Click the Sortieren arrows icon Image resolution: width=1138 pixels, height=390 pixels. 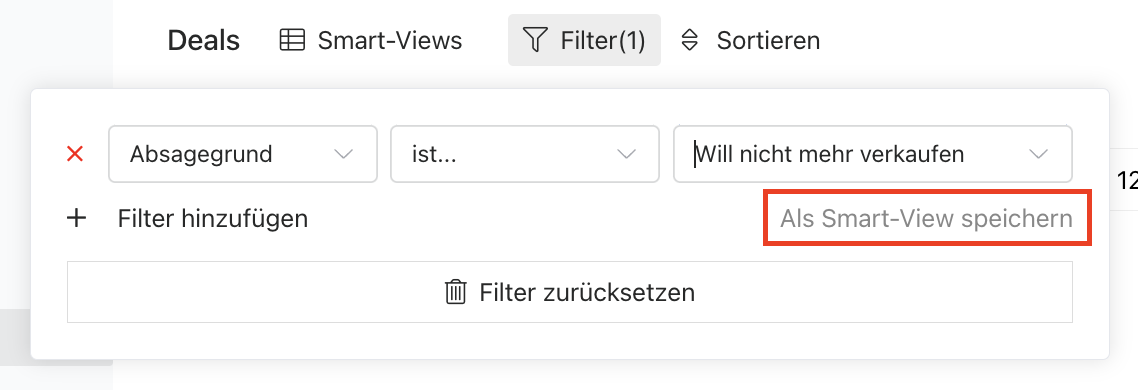pos(689,40)
